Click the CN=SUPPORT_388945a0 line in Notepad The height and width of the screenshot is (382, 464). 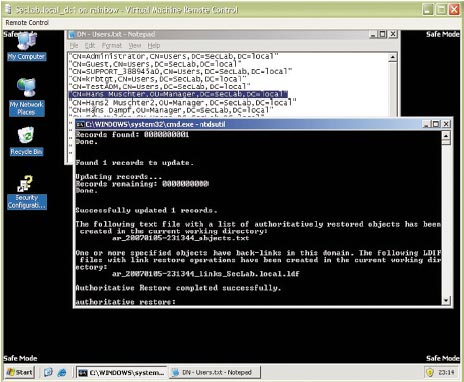181,71
